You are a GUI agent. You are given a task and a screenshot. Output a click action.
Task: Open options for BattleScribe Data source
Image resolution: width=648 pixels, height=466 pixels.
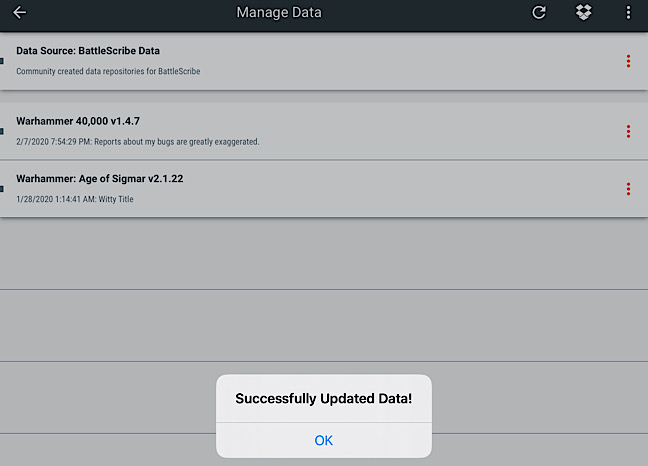pyautogui.click(x=628, y=61)
